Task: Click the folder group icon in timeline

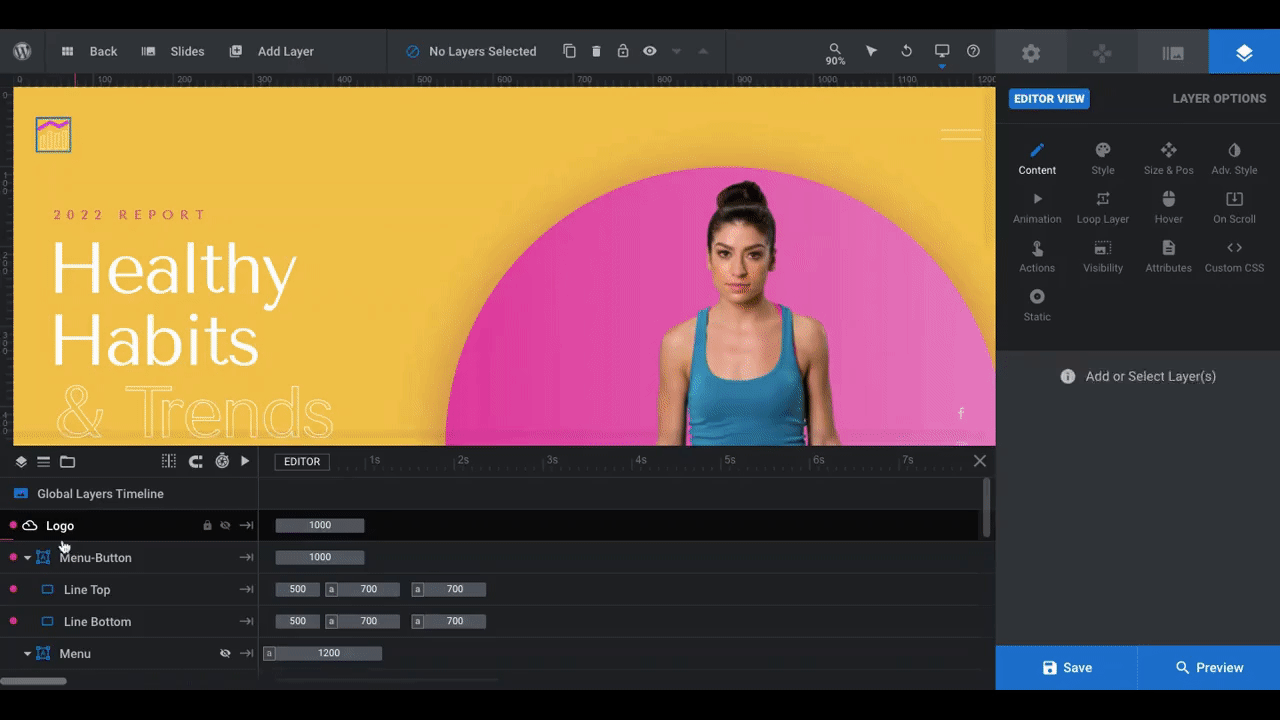Action: (x=67, y=462)
